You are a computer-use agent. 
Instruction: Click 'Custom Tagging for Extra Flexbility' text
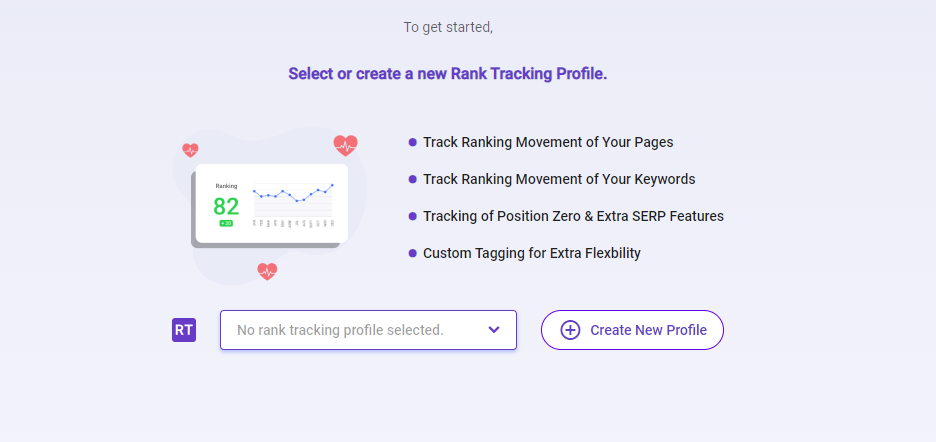(532, 253)
